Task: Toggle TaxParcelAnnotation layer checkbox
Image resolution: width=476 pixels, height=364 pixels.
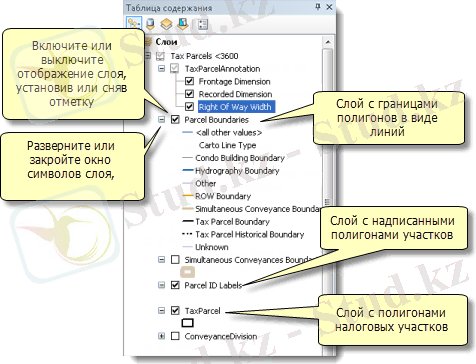Action: 174,69
